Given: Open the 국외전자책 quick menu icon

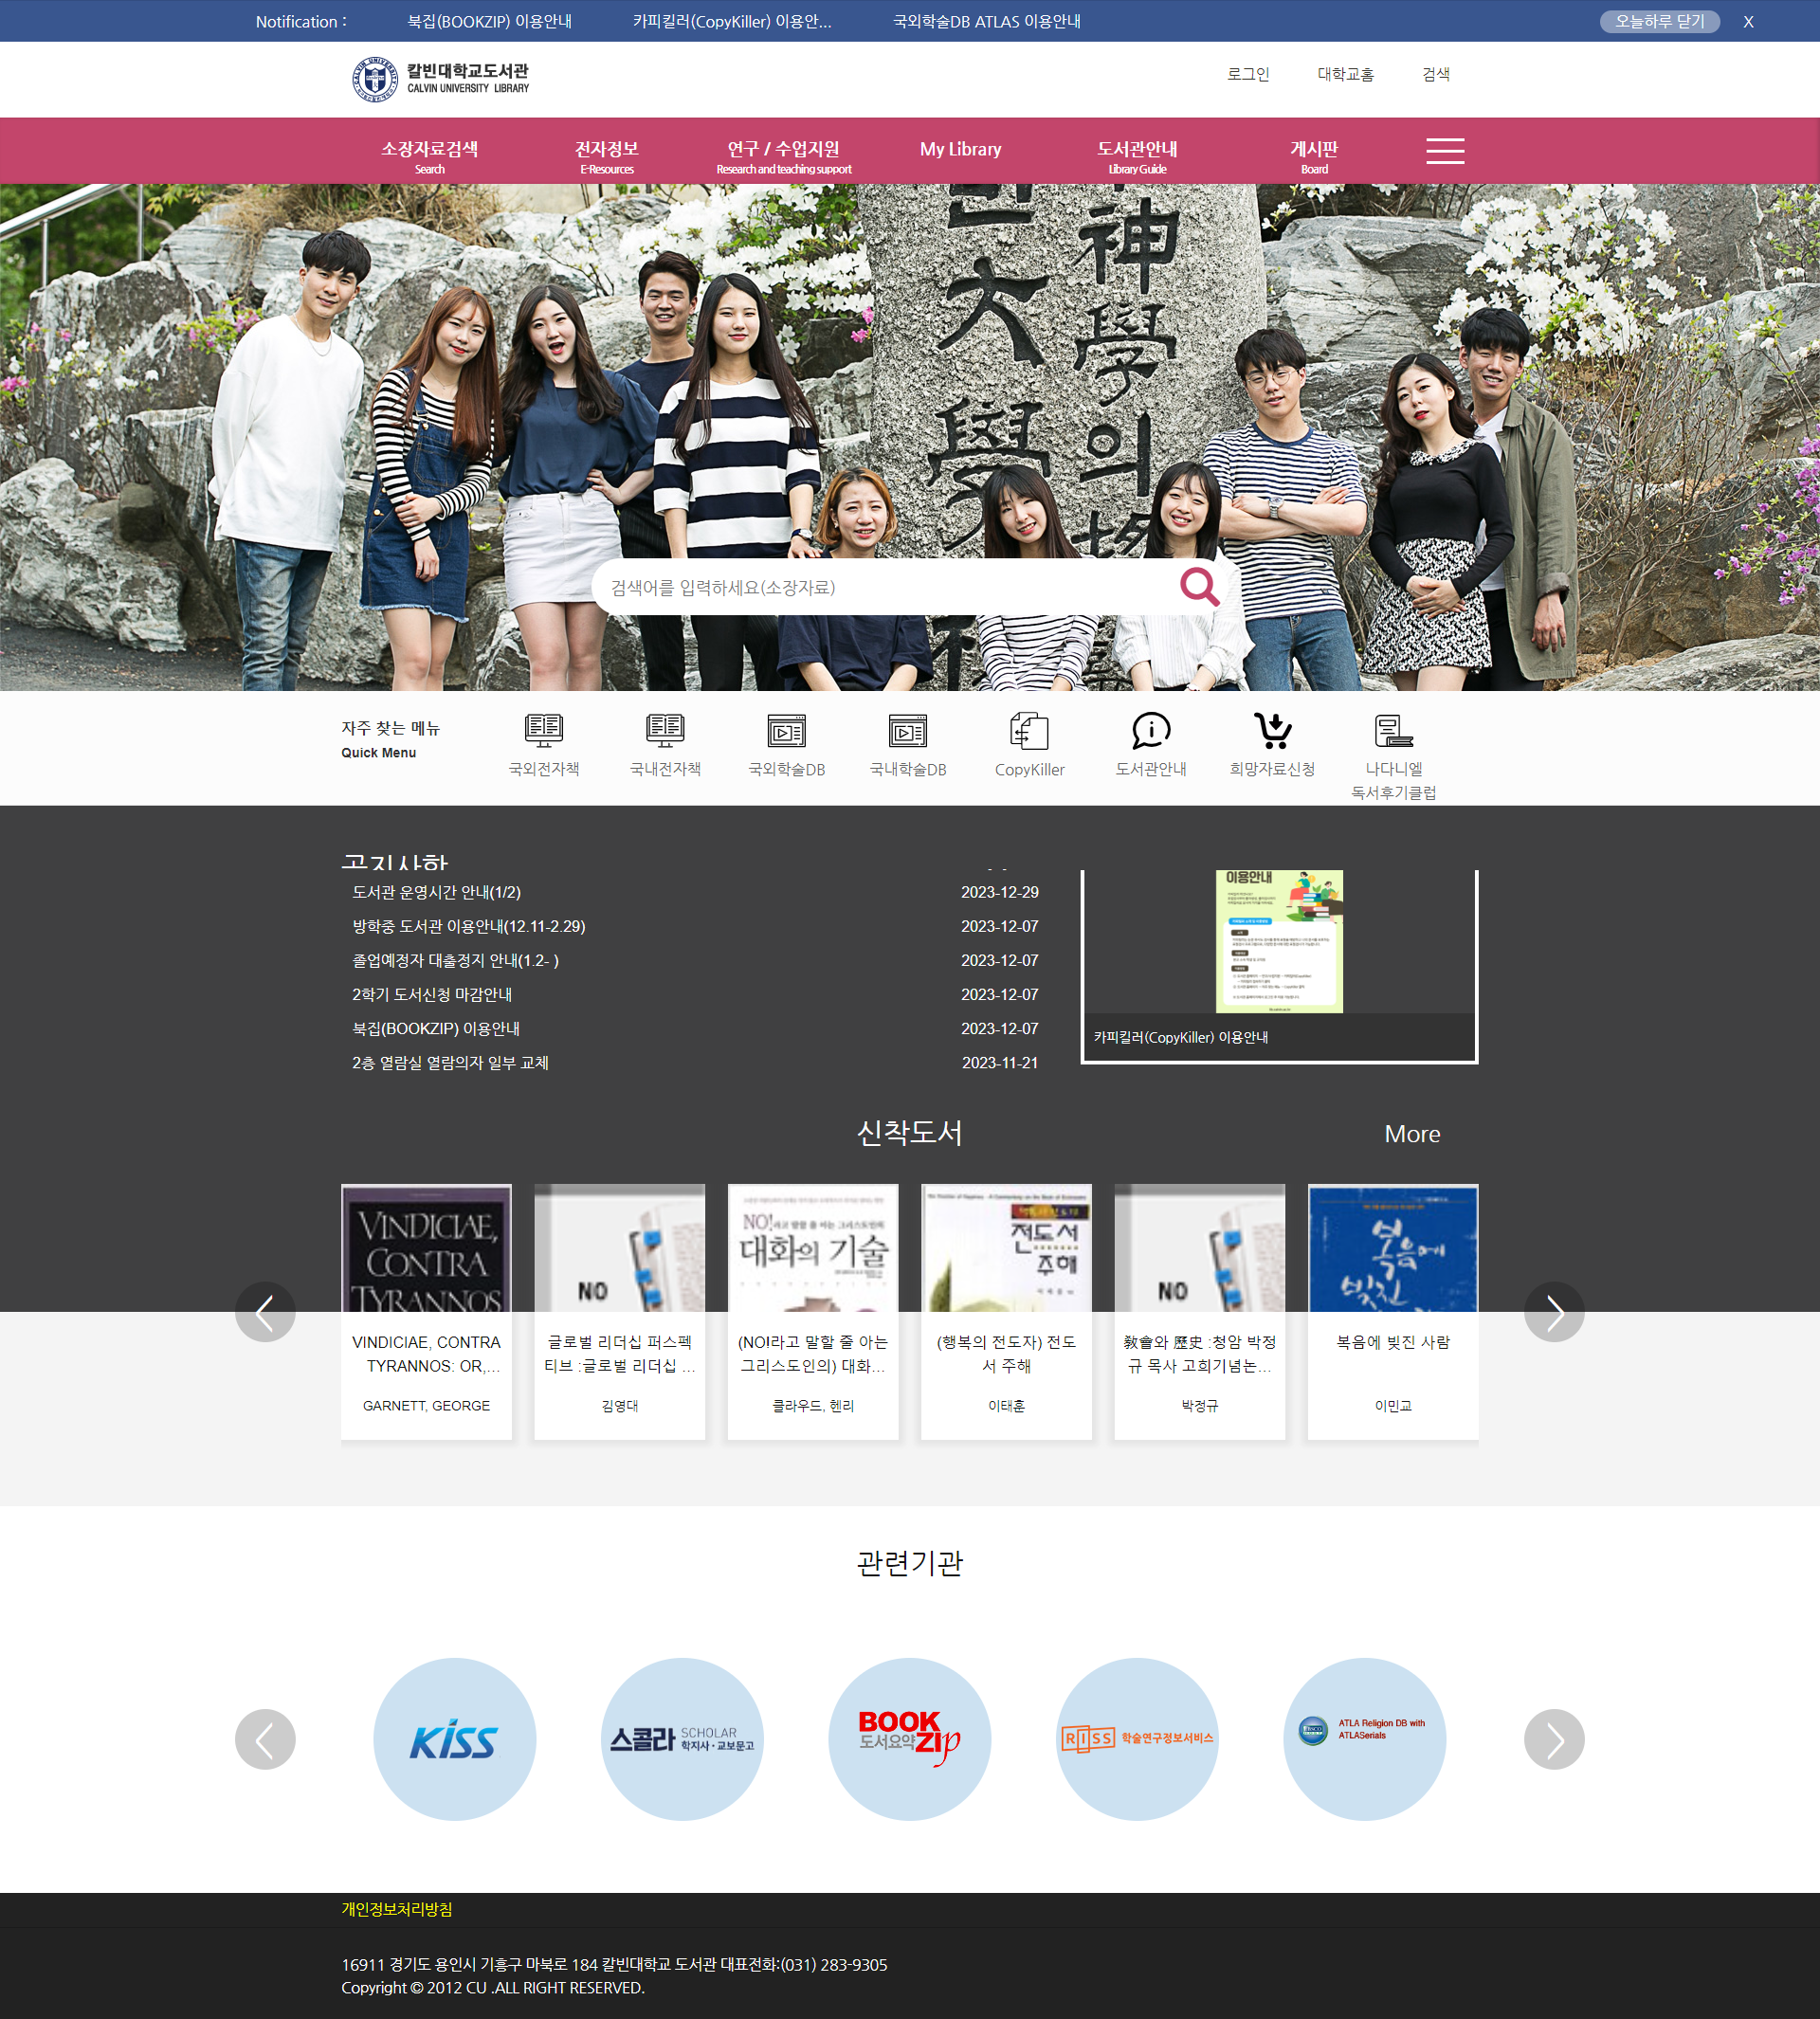Looking at the screenshot, I should [x=544, y=731].
